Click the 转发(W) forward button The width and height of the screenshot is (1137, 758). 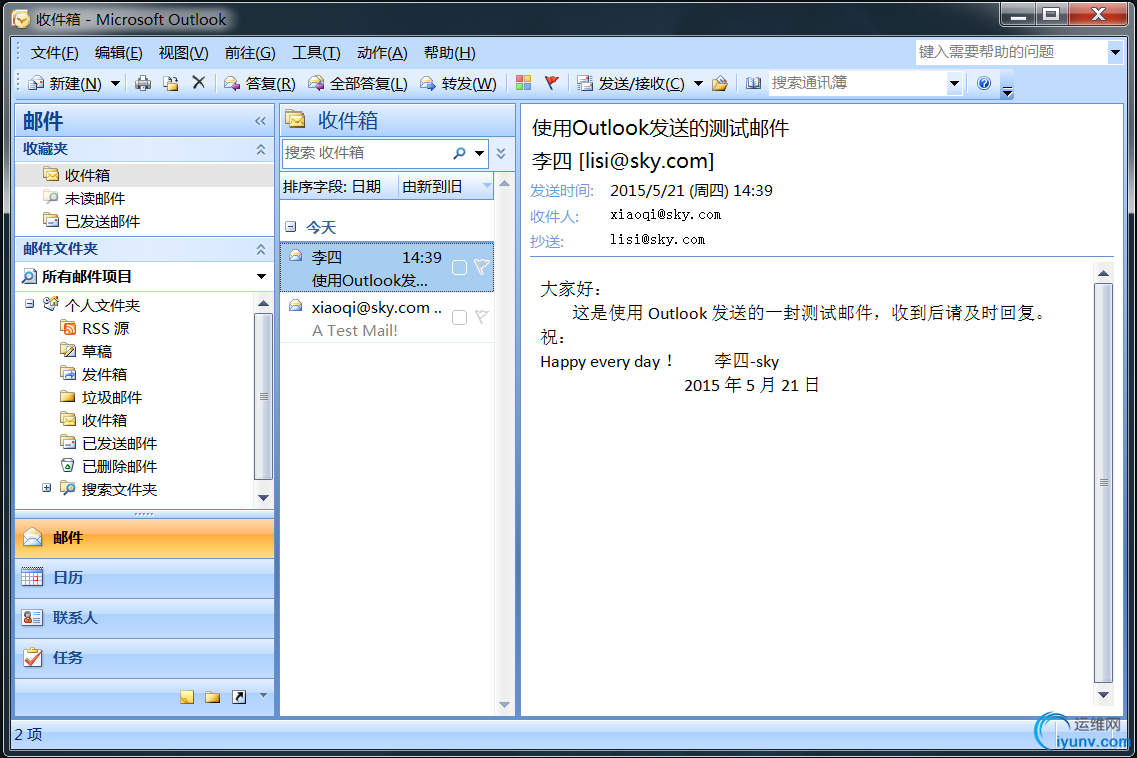click(458, 83)
